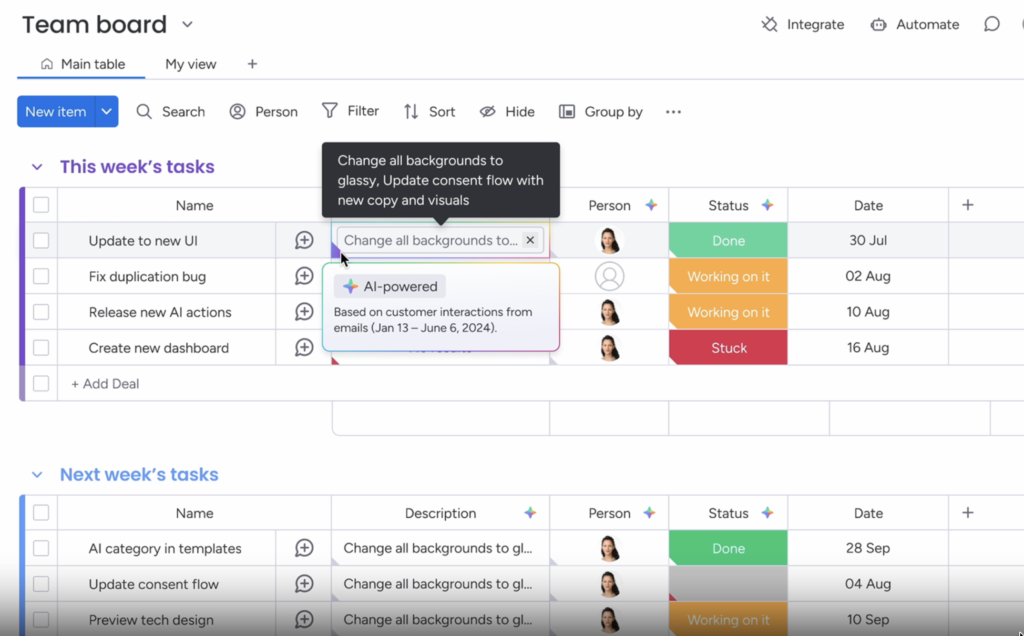Click the 28 Sep date cell
1024x636 pixels.
tap(868, 548)
